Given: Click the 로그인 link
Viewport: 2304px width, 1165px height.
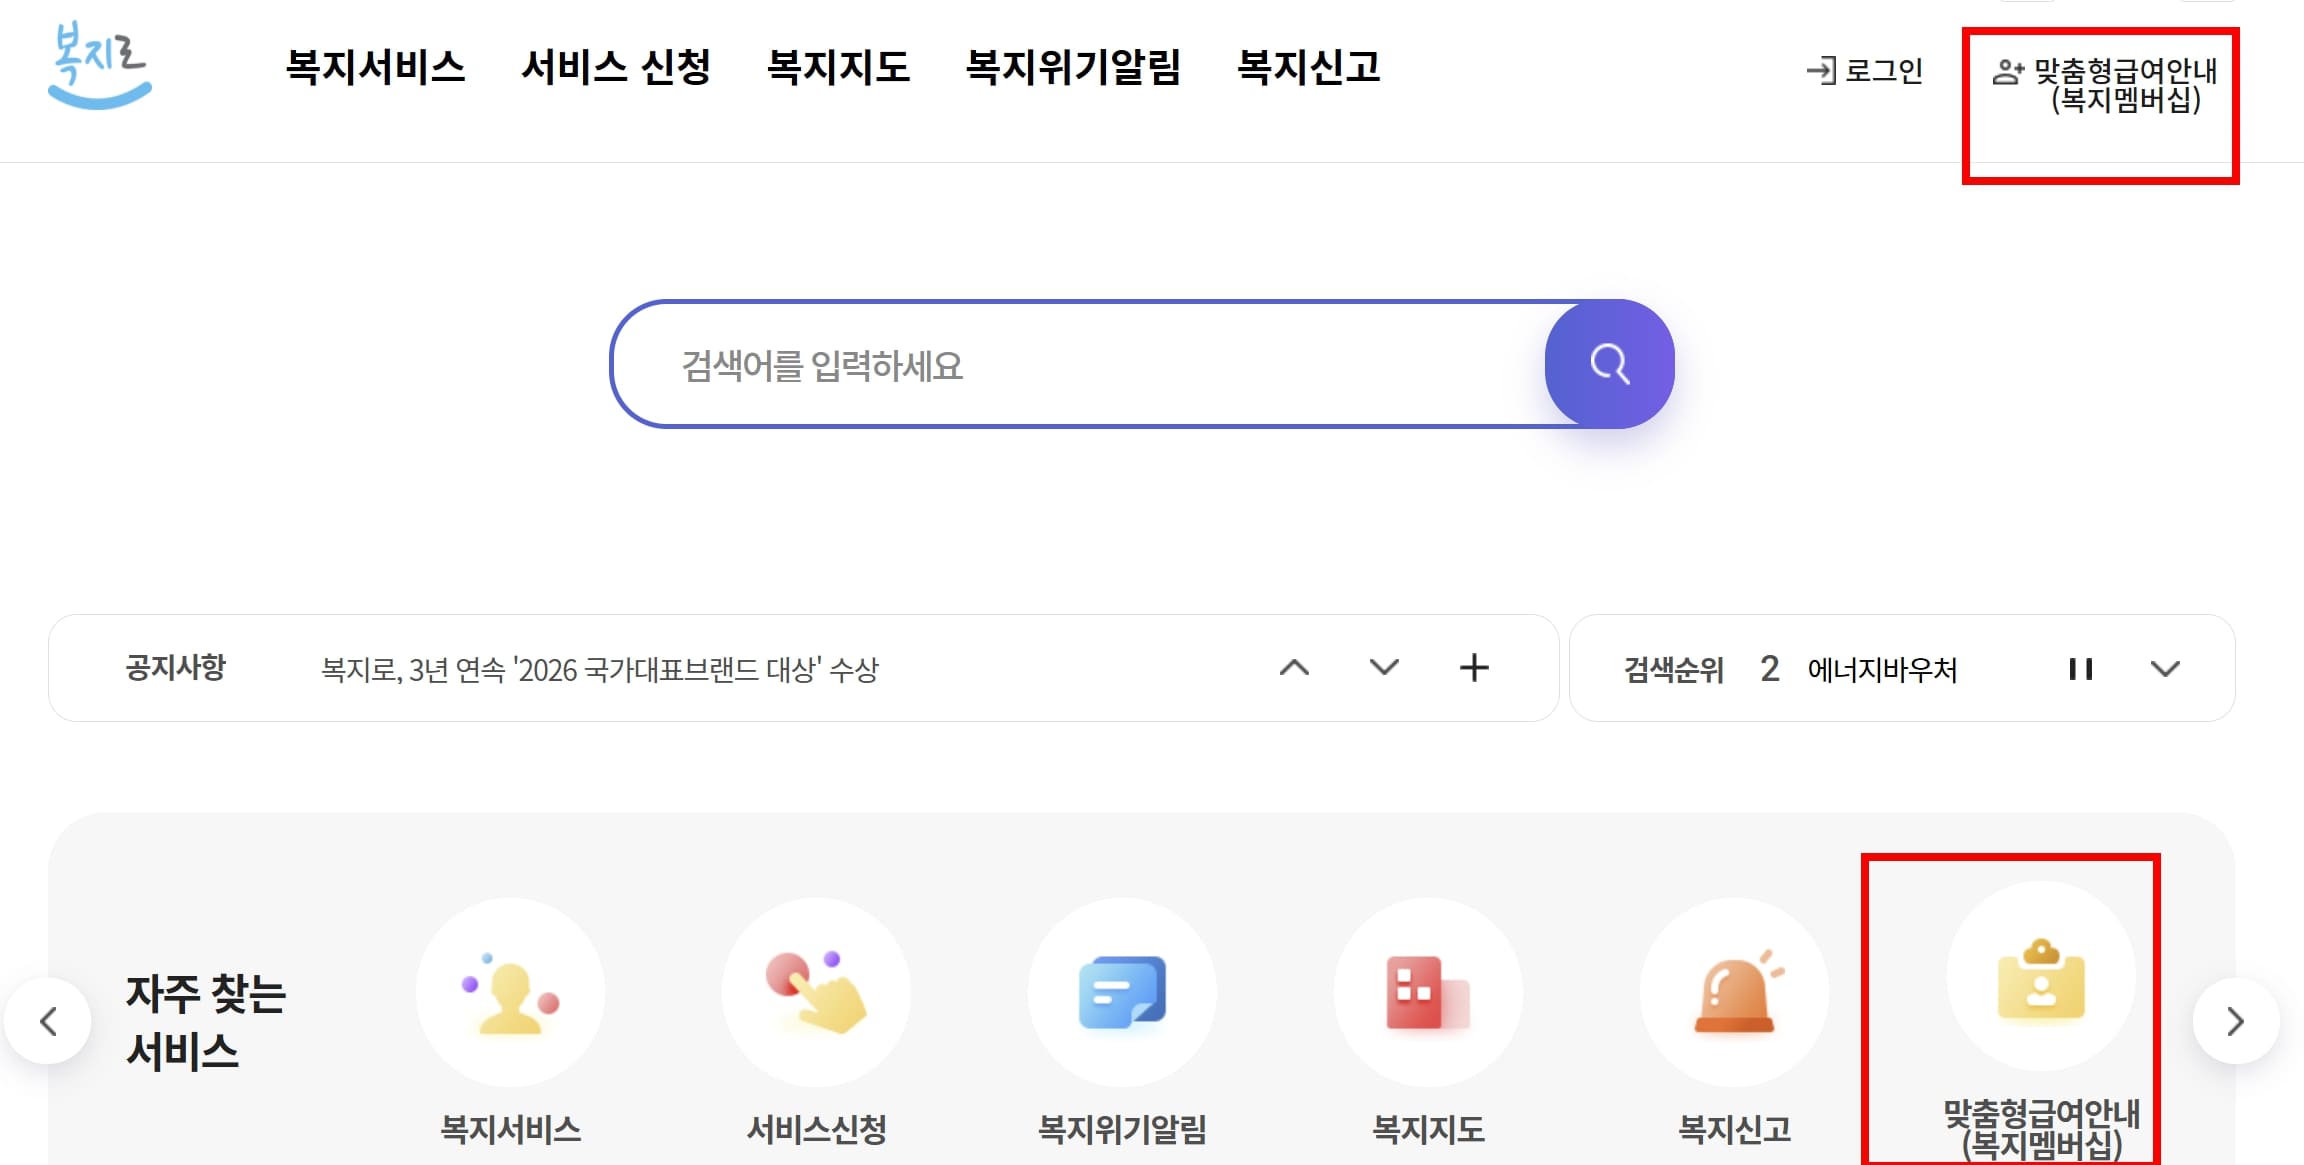Looking at the screenshot, I should pyautogui.click(x=1865, y=71).
